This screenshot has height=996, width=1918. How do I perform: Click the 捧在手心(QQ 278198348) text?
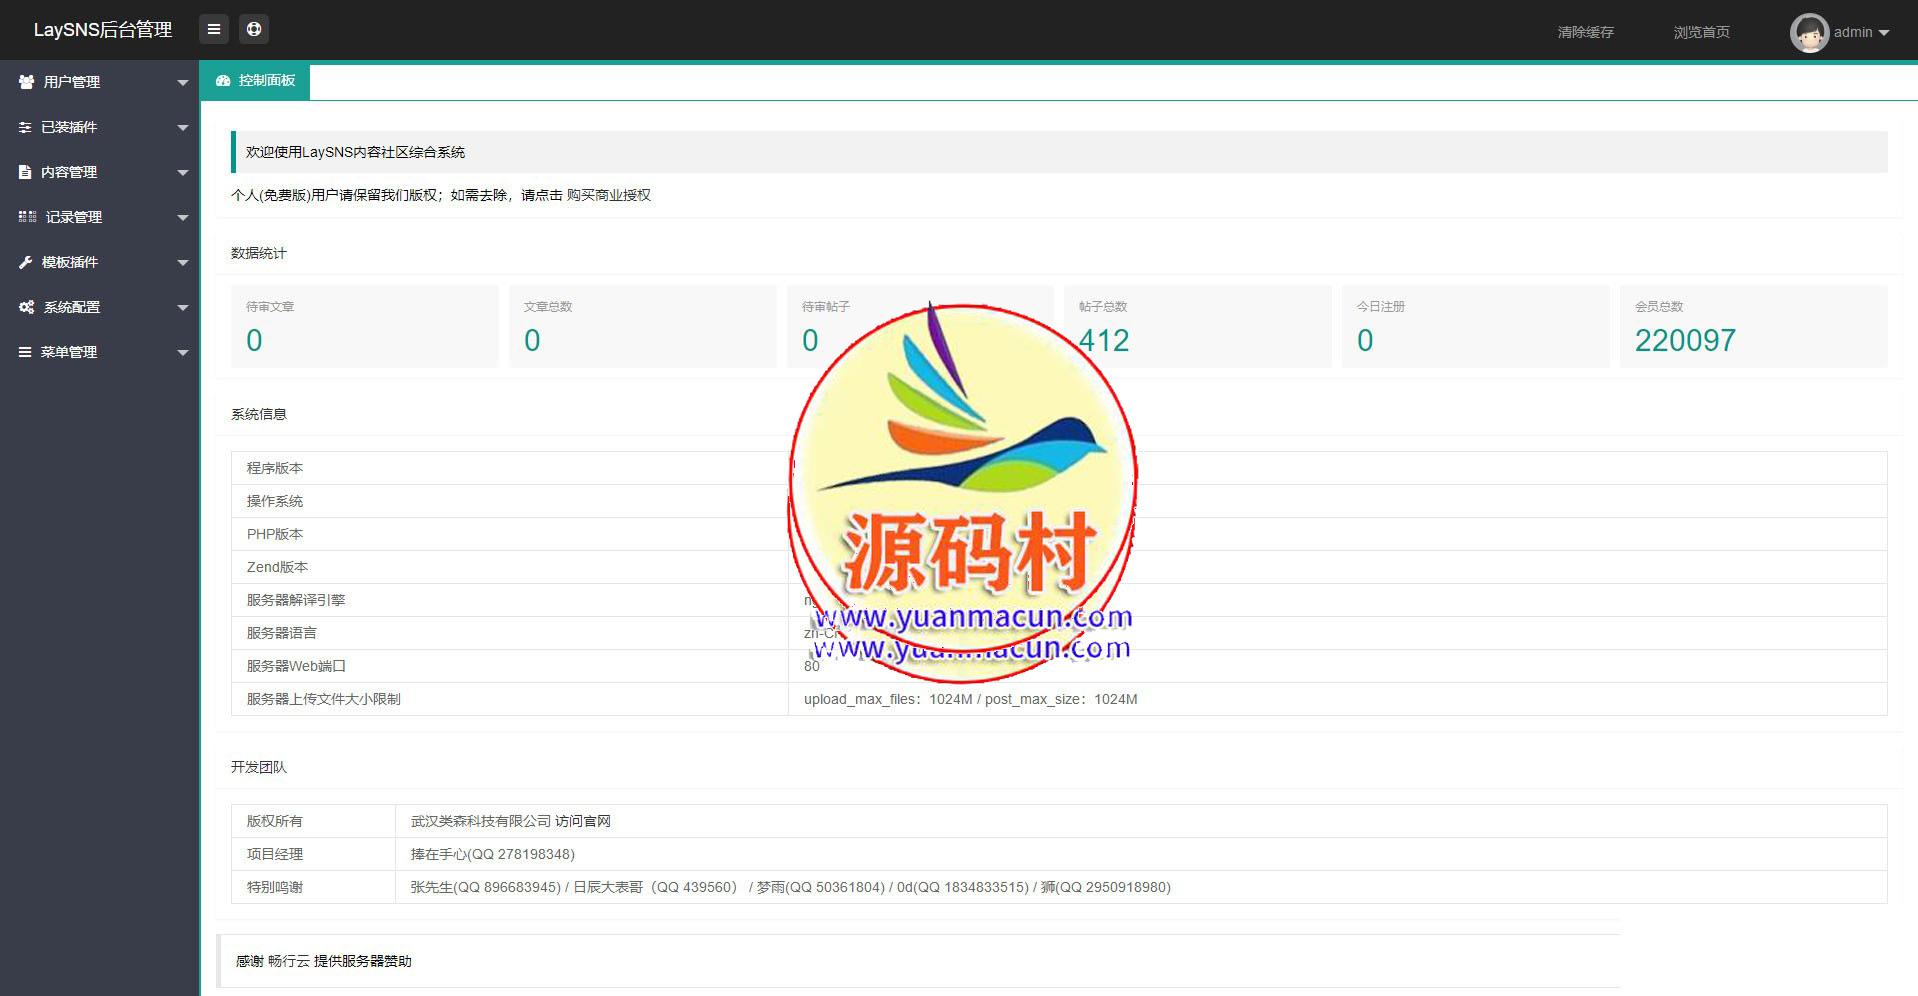coord(493,854)
